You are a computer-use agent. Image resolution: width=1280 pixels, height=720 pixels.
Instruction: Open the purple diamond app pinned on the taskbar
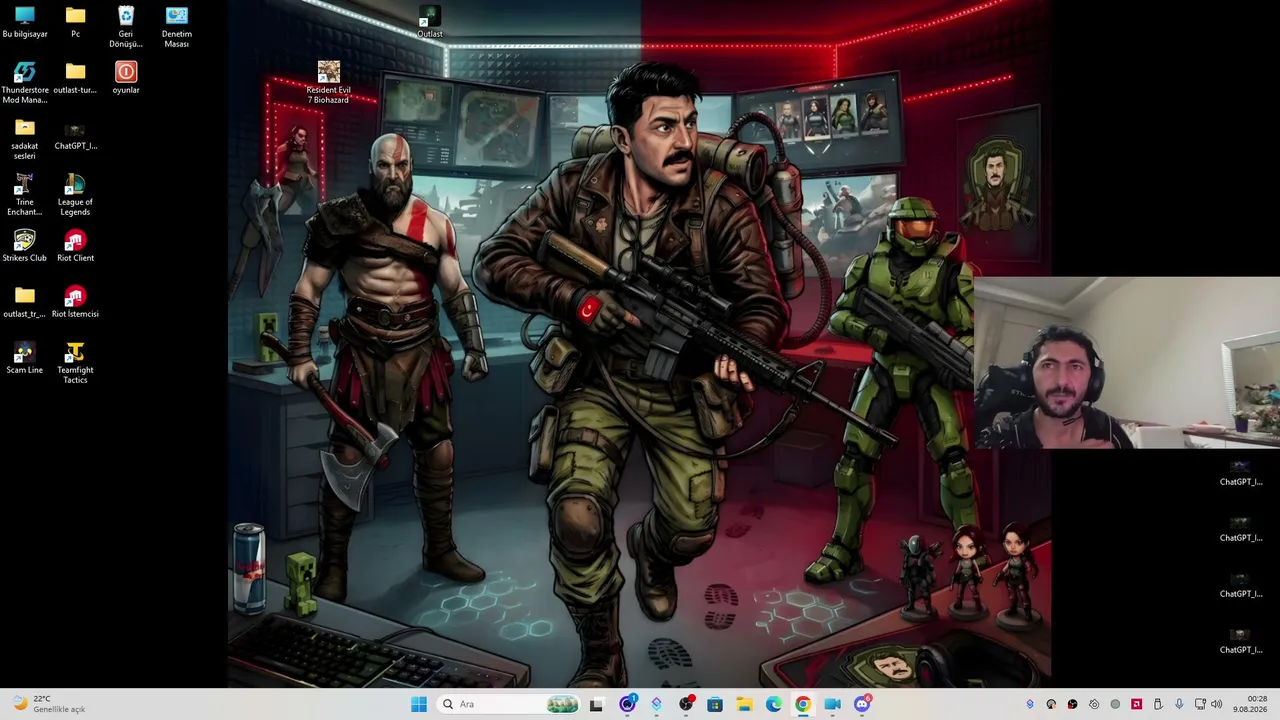pos(656,704)
